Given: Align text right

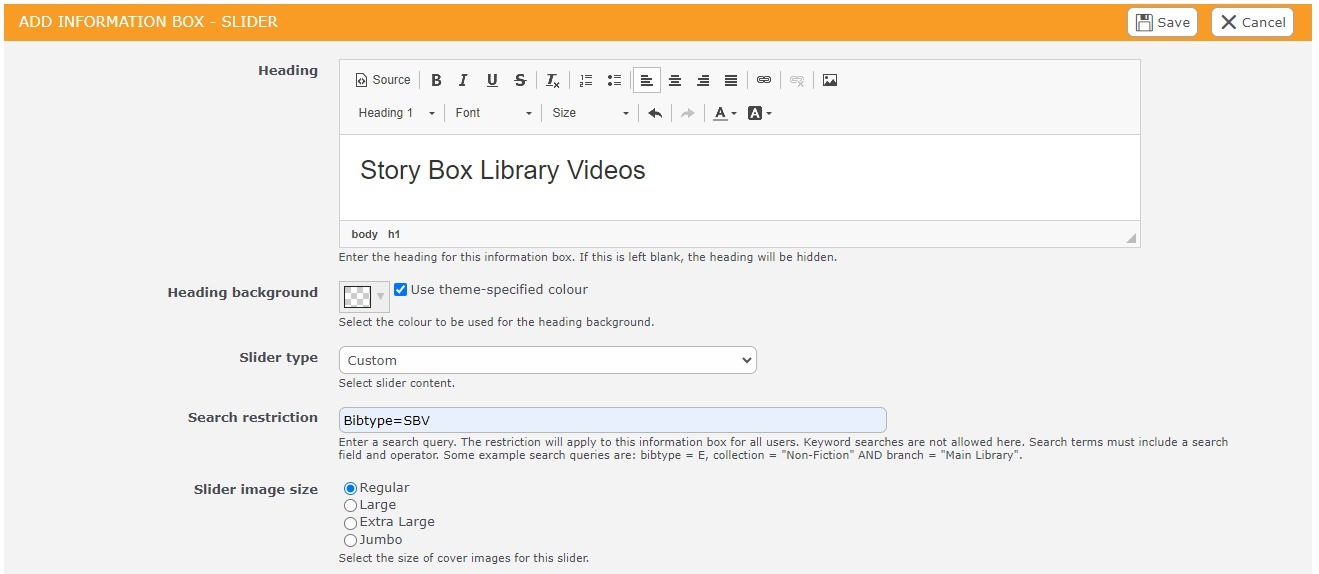Looking at the screenshot, I should [x=703, y=80].
